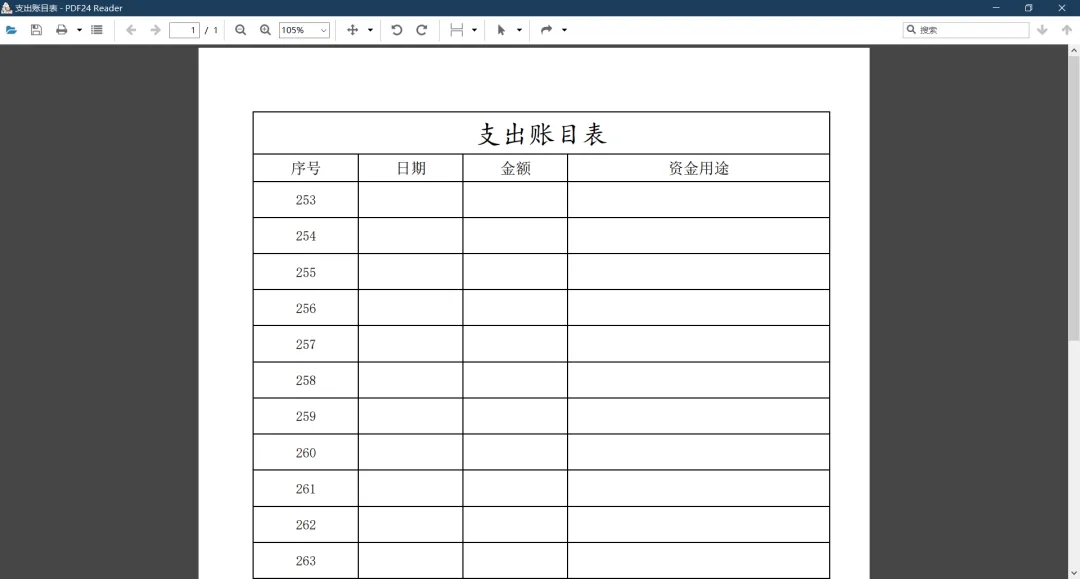The height and width of the screenshot is (579, 1080).
Task: Click row number 262
Action: 306,525
